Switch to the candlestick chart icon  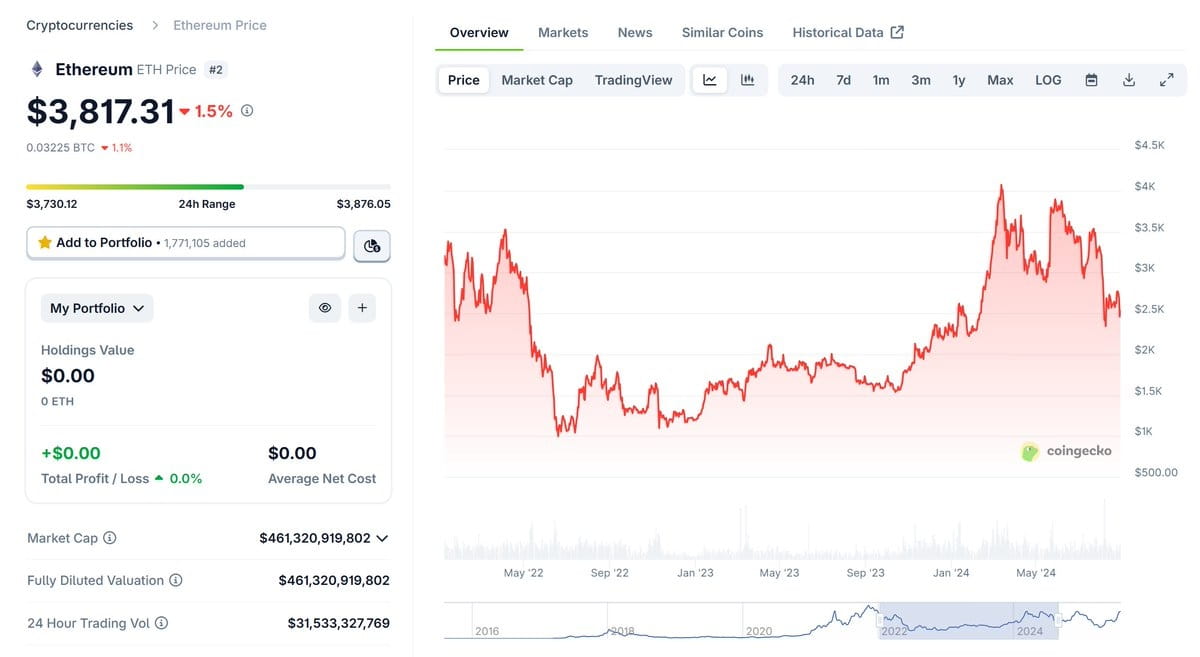coord(747,79)
